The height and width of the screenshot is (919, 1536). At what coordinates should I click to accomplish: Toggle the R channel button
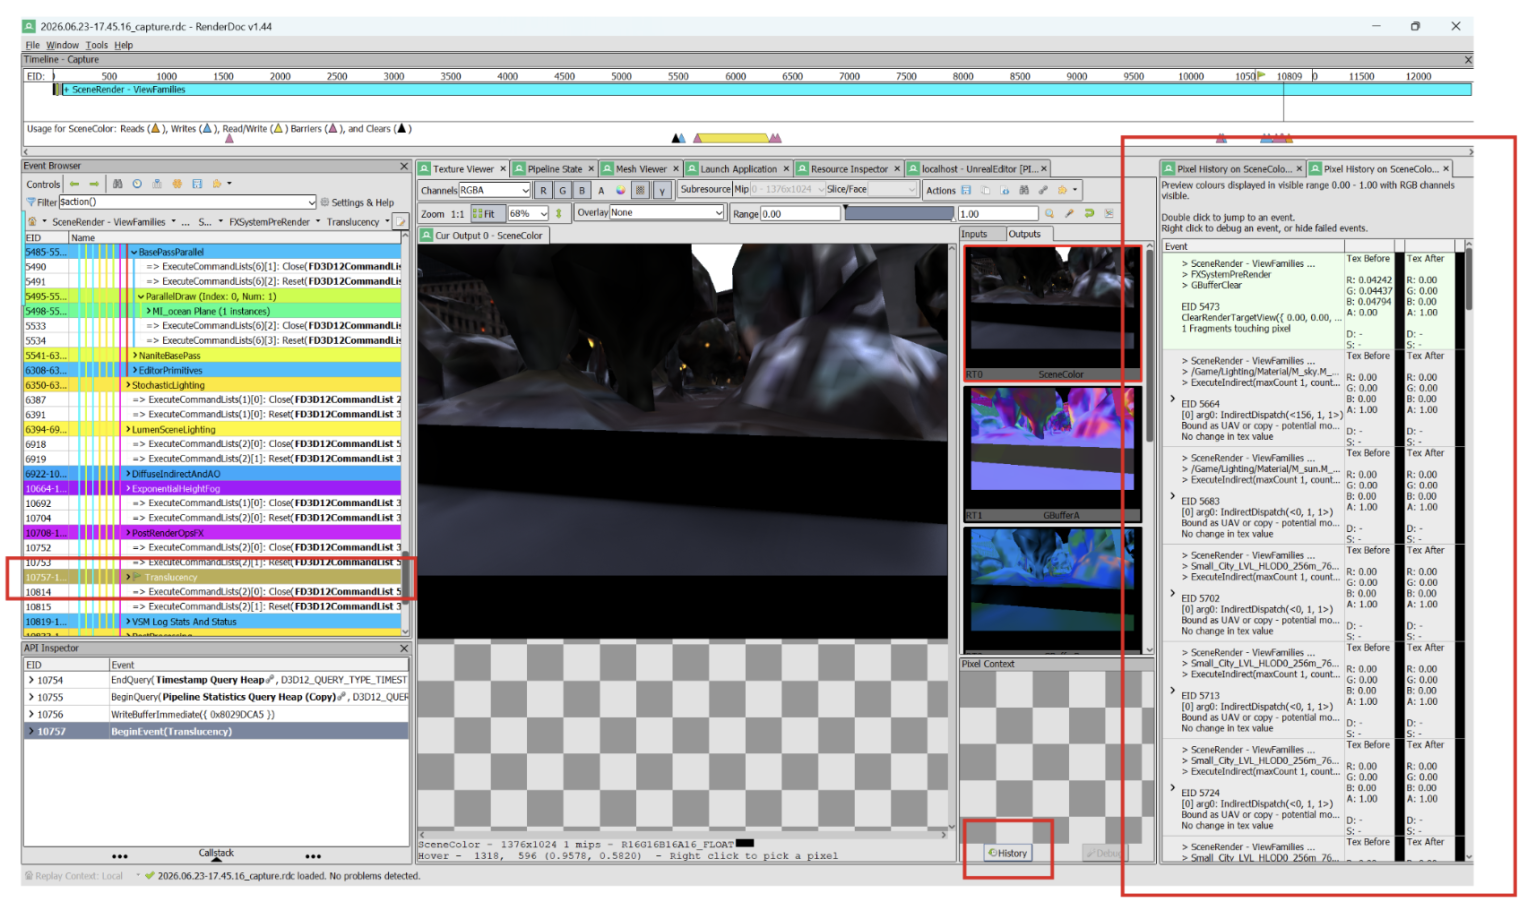point(543,190)
